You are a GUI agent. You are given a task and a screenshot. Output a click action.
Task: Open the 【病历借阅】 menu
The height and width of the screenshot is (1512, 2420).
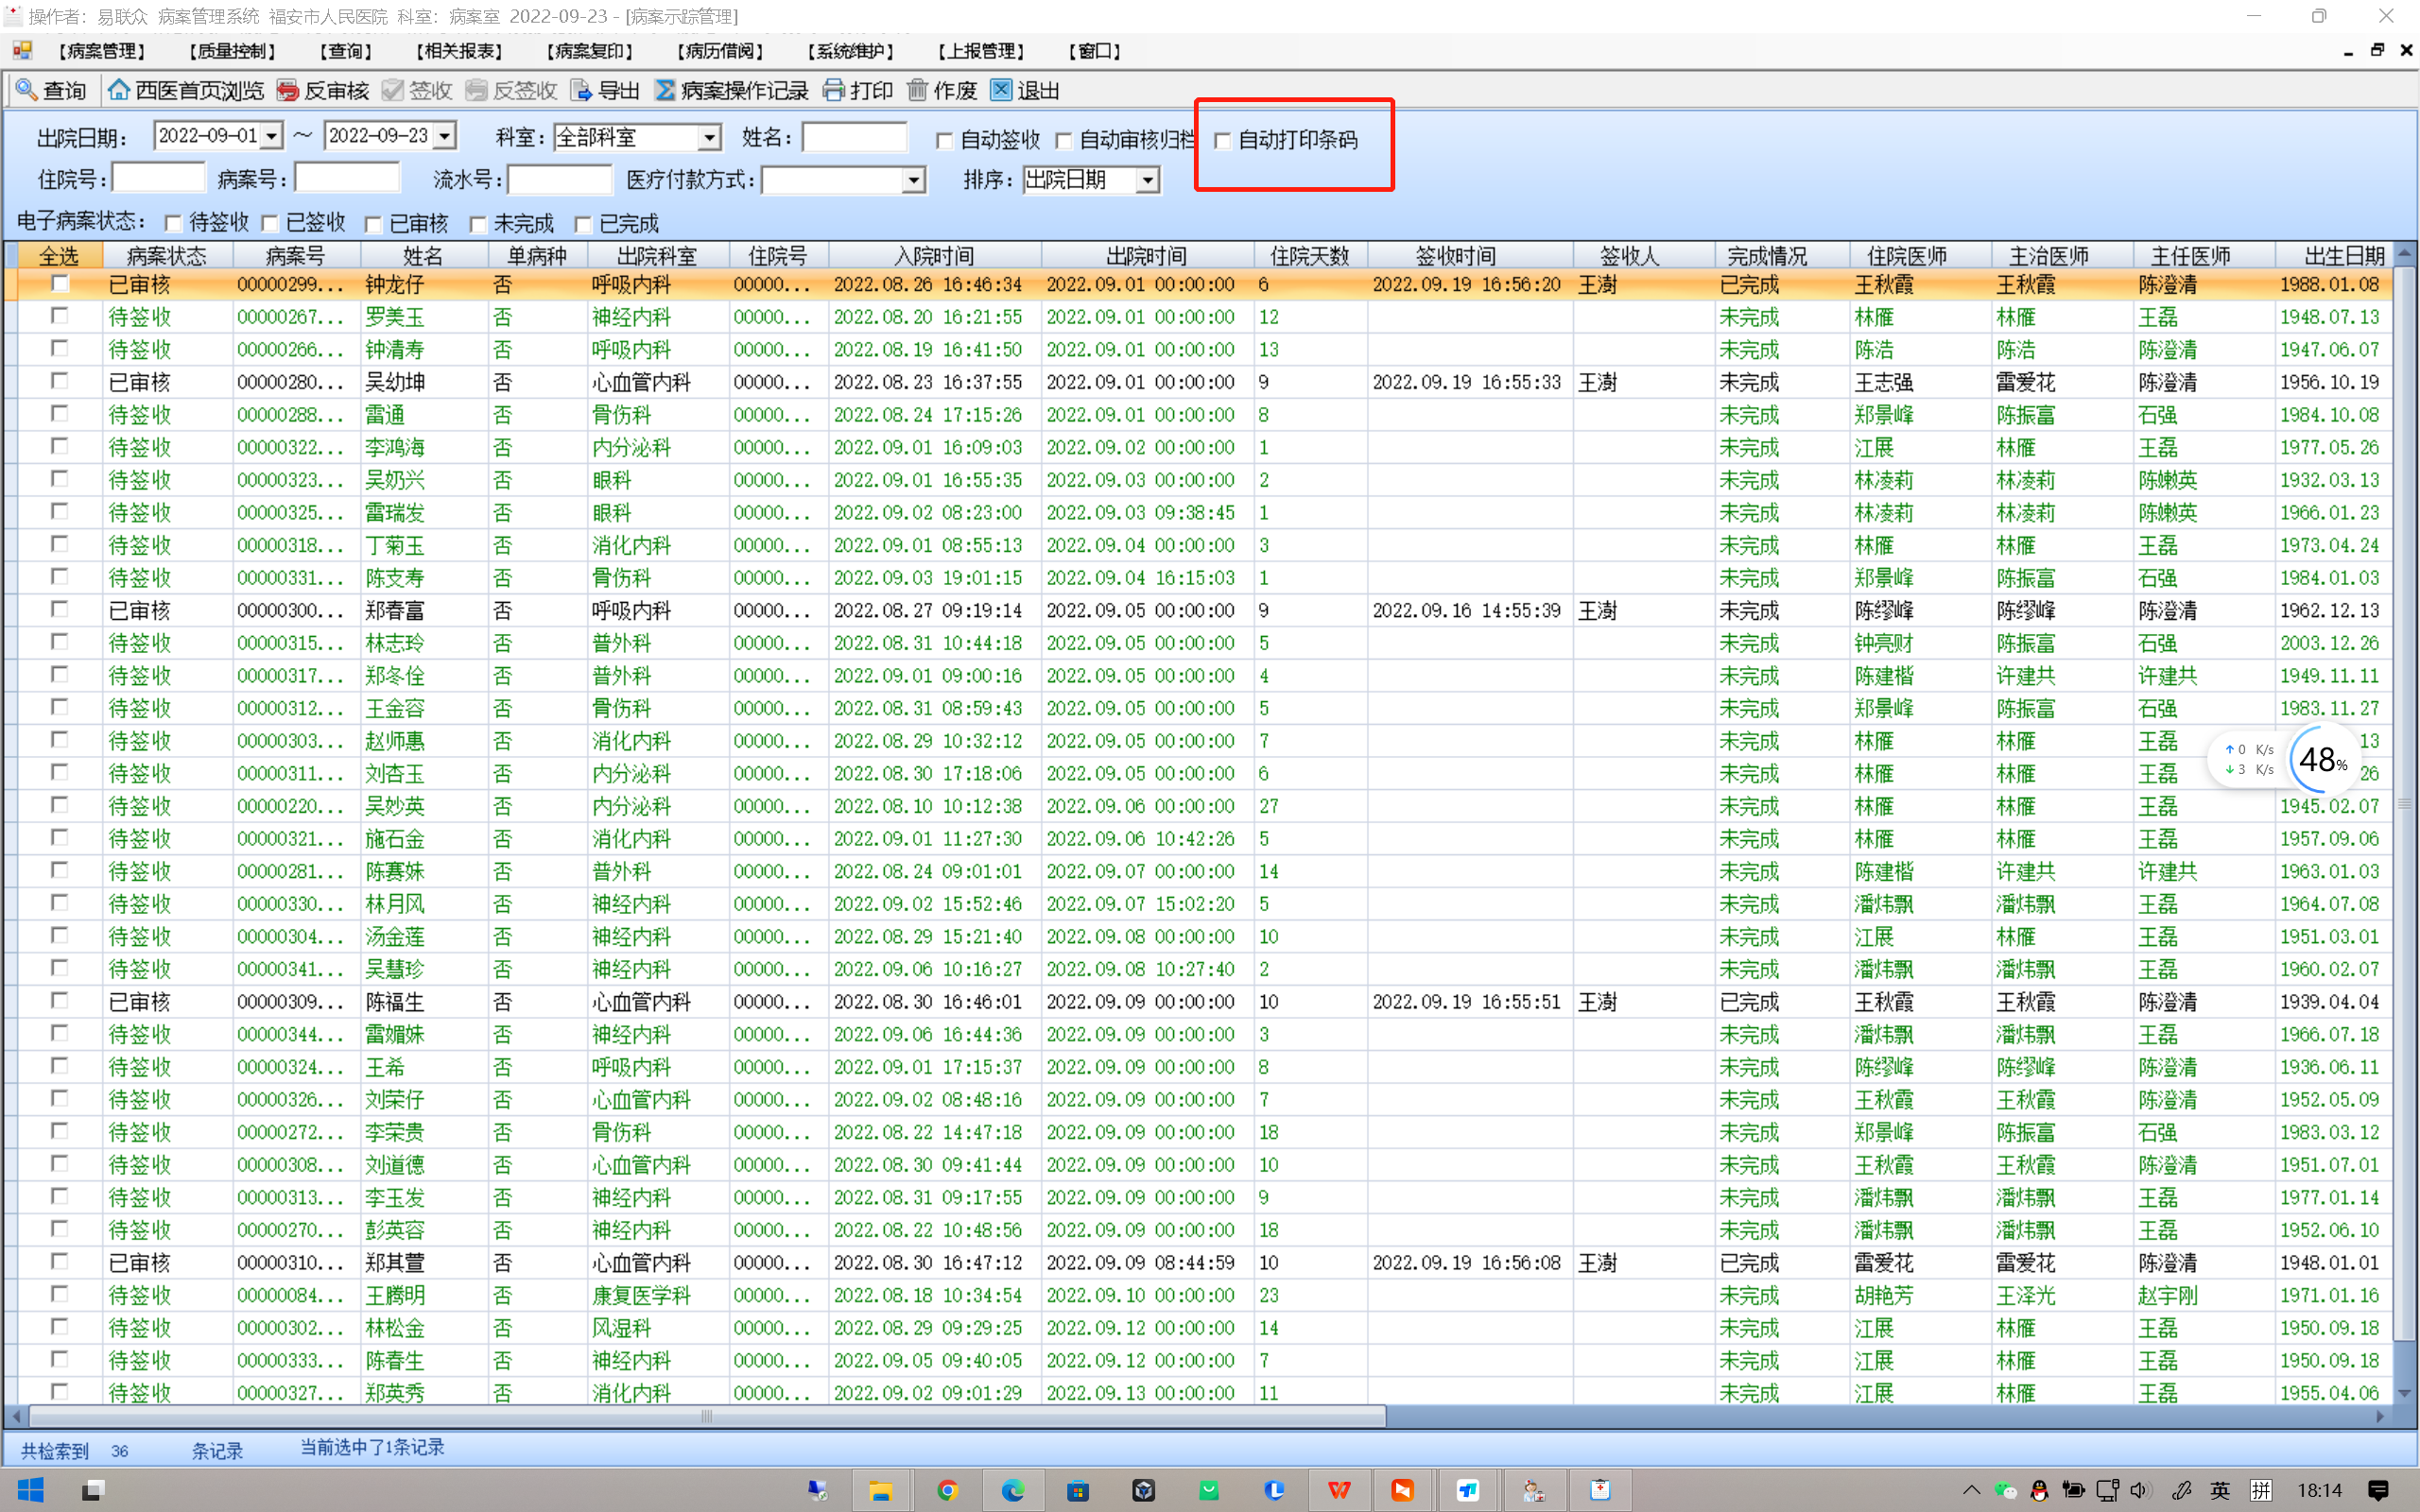coord(720,51)
